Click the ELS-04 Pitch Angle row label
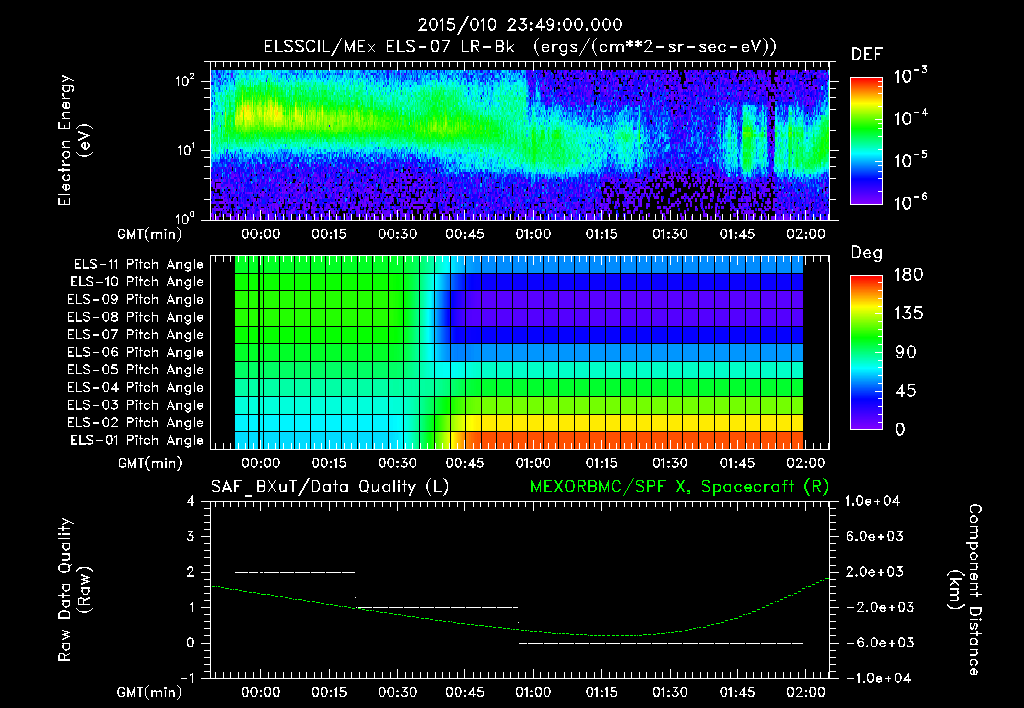Viewport: 1024px width, 708px height. click(136, 387)
